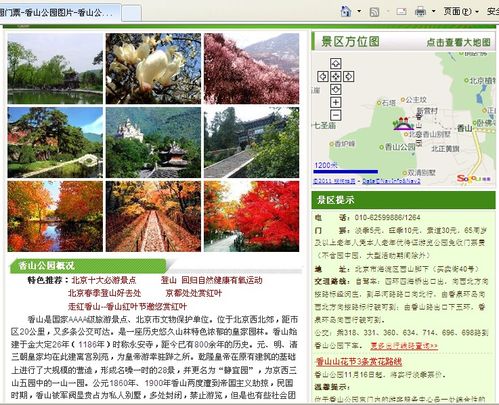Select the 香山公园图片 browser tab
This screenshot has height=405, width=499.
tap(59, 13)
